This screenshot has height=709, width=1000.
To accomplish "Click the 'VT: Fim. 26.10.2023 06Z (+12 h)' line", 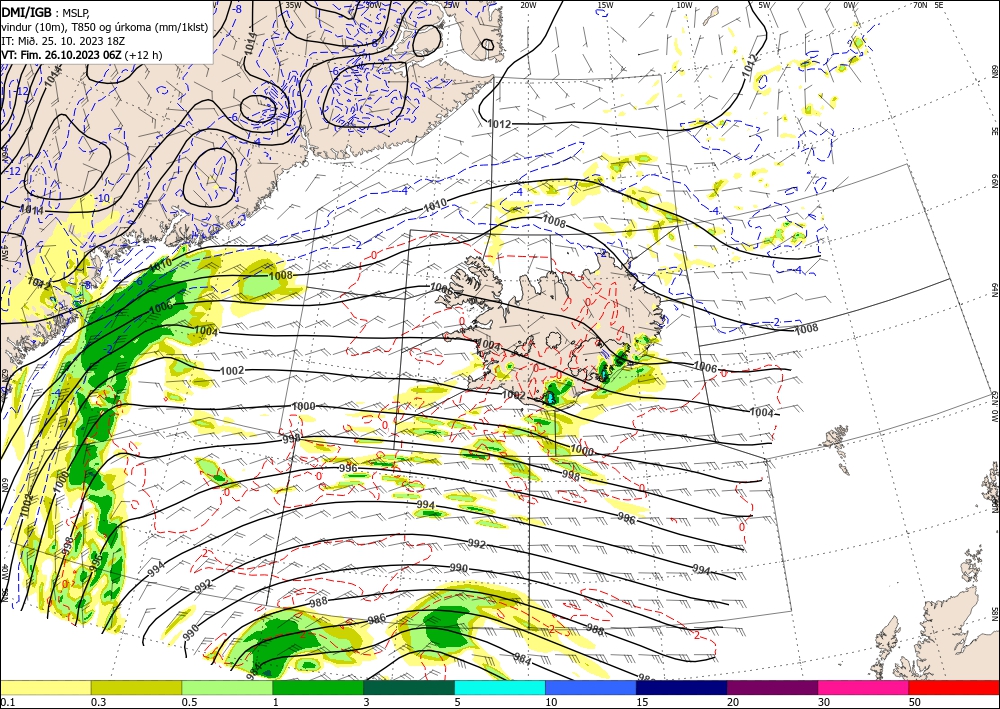I will 82,55.
